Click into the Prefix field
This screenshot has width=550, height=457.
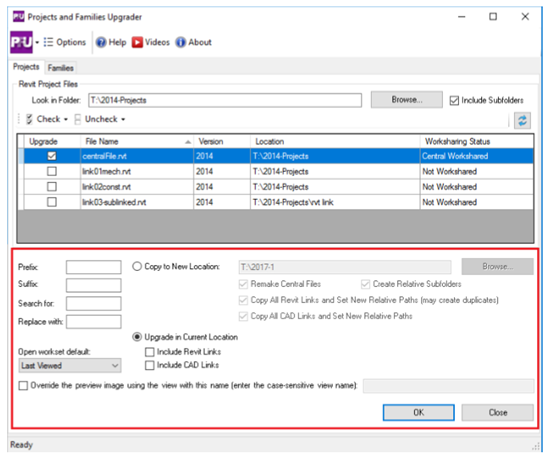tap(94, 267)
